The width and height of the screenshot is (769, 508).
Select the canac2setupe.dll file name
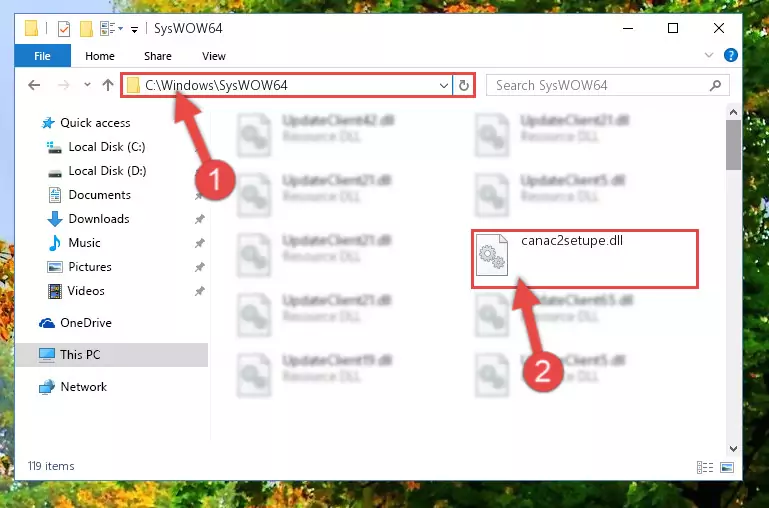572,241
